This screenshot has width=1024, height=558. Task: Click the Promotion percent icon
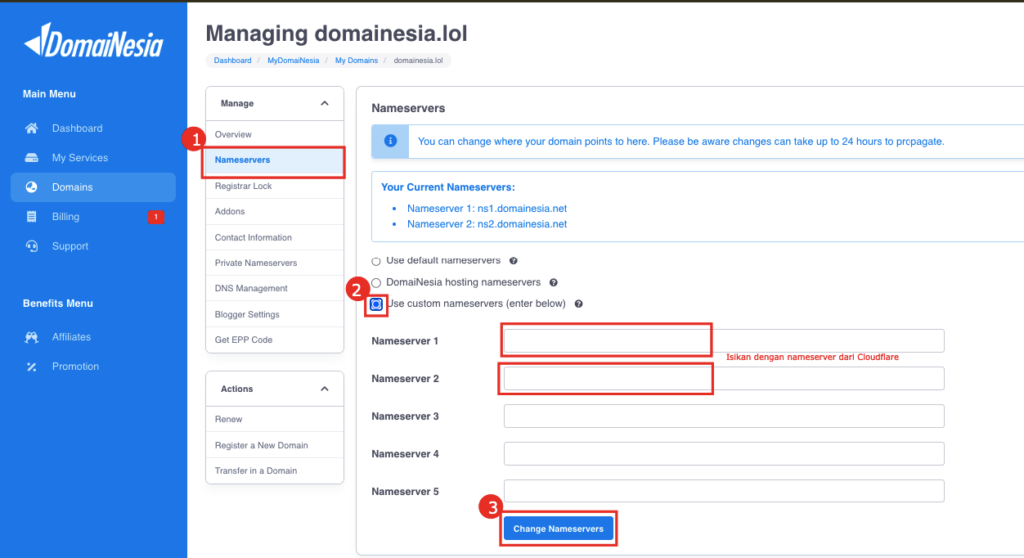click(31, 367)
